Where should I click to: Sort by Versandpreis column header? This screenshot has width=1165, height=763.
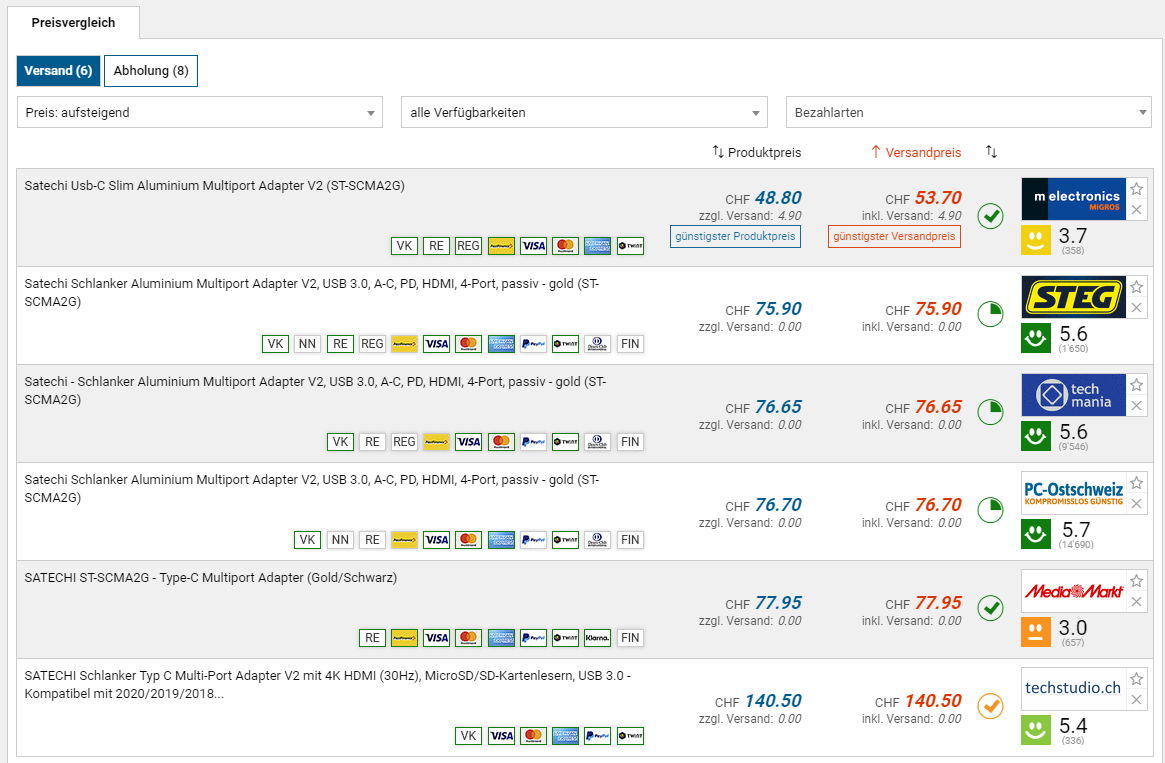tap(916, 152)
